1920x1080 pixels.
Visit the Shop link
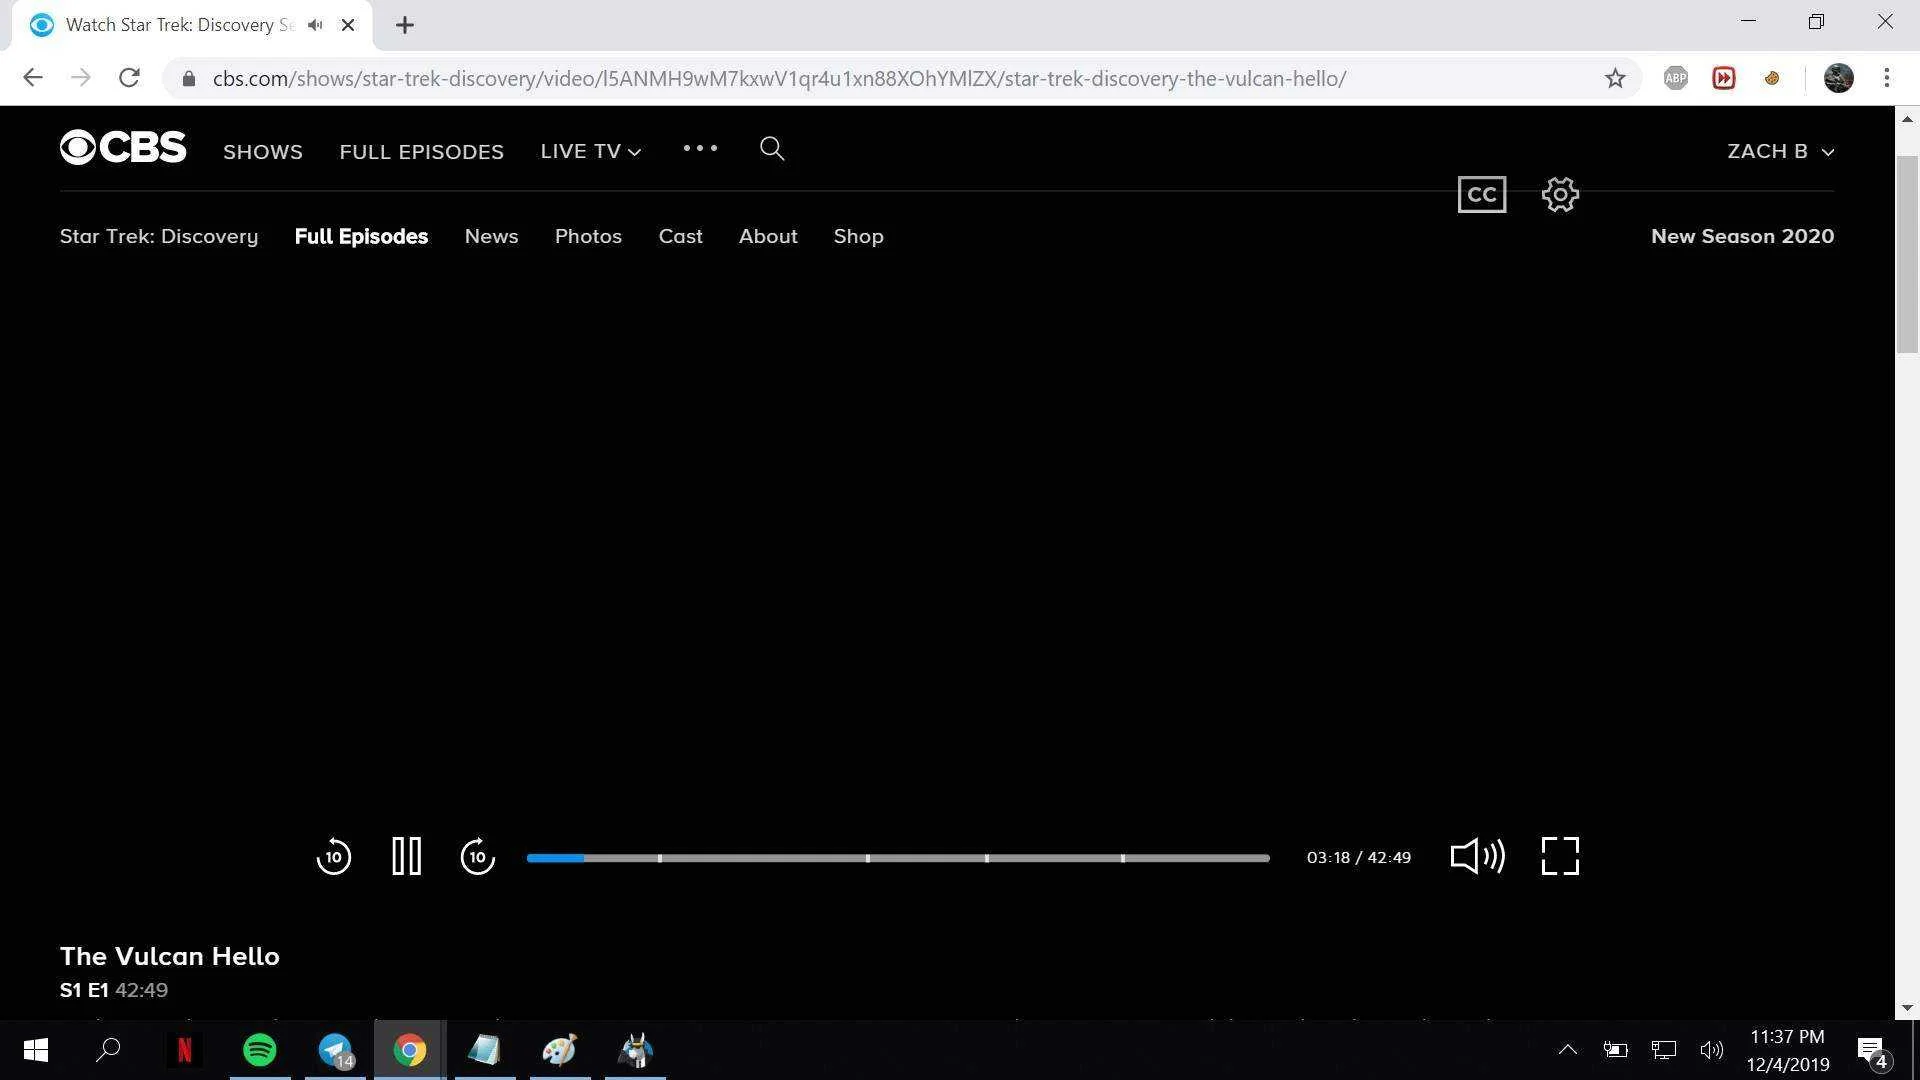(x=858, y=237)
